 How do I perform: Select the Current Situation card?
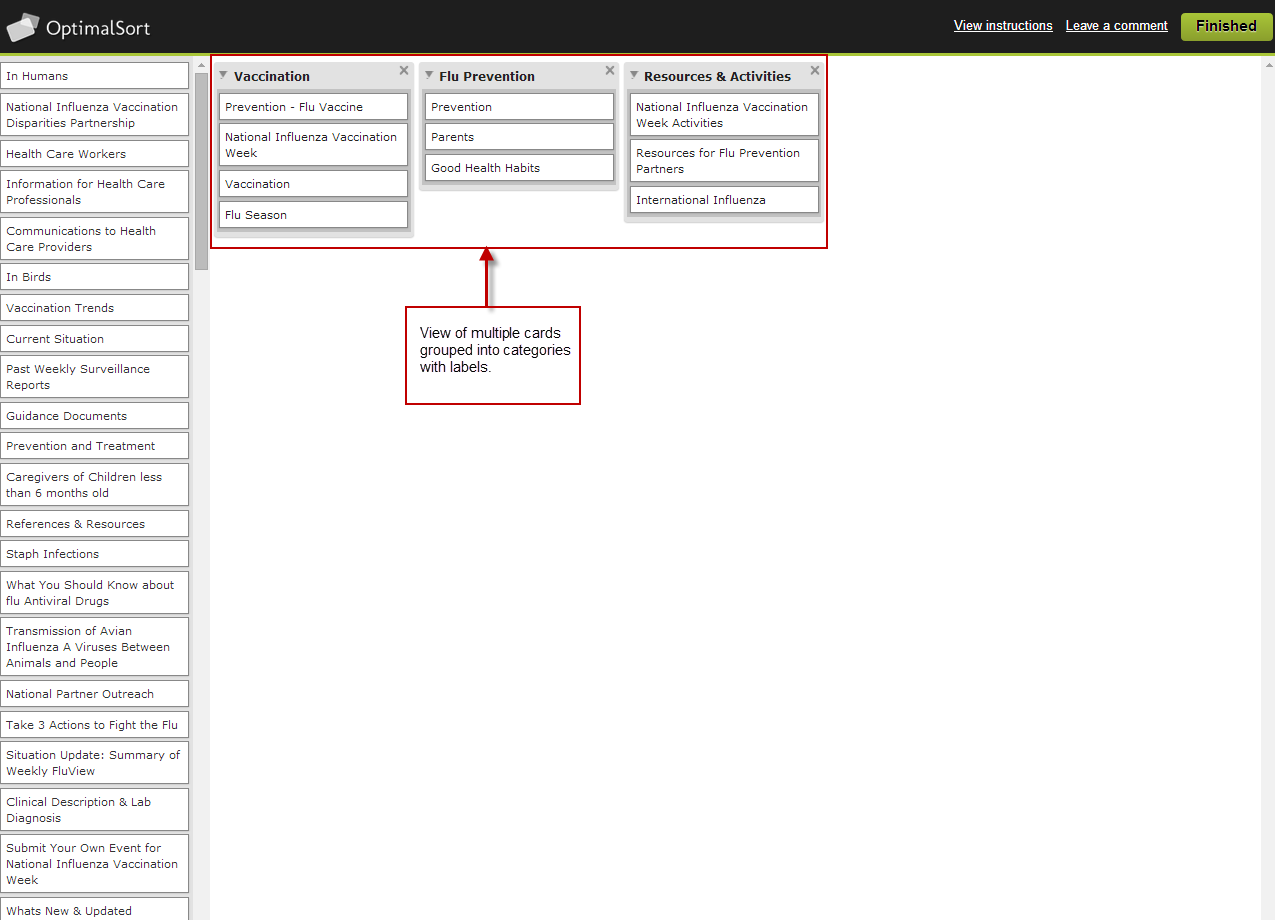coord(94,339)
